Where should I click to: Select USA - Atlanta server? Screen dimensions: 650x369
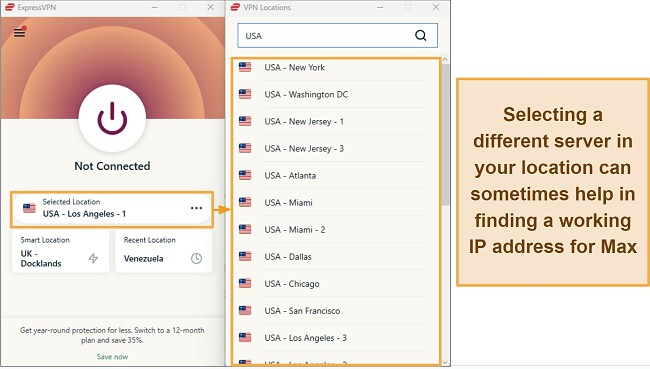pyautogui.click(x=335, y=175)
